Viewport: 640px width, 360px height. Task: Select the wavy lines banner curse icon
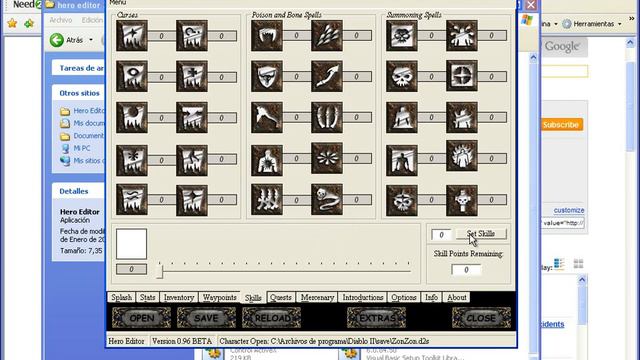click(x=132, y=200)
